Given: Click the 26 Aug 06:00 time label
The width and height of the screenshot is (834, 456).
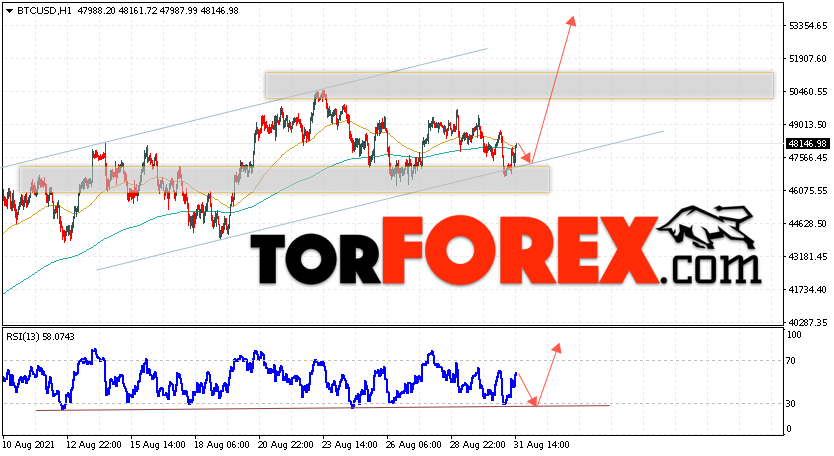Looking at the screenshot, I should pos(414,445).
